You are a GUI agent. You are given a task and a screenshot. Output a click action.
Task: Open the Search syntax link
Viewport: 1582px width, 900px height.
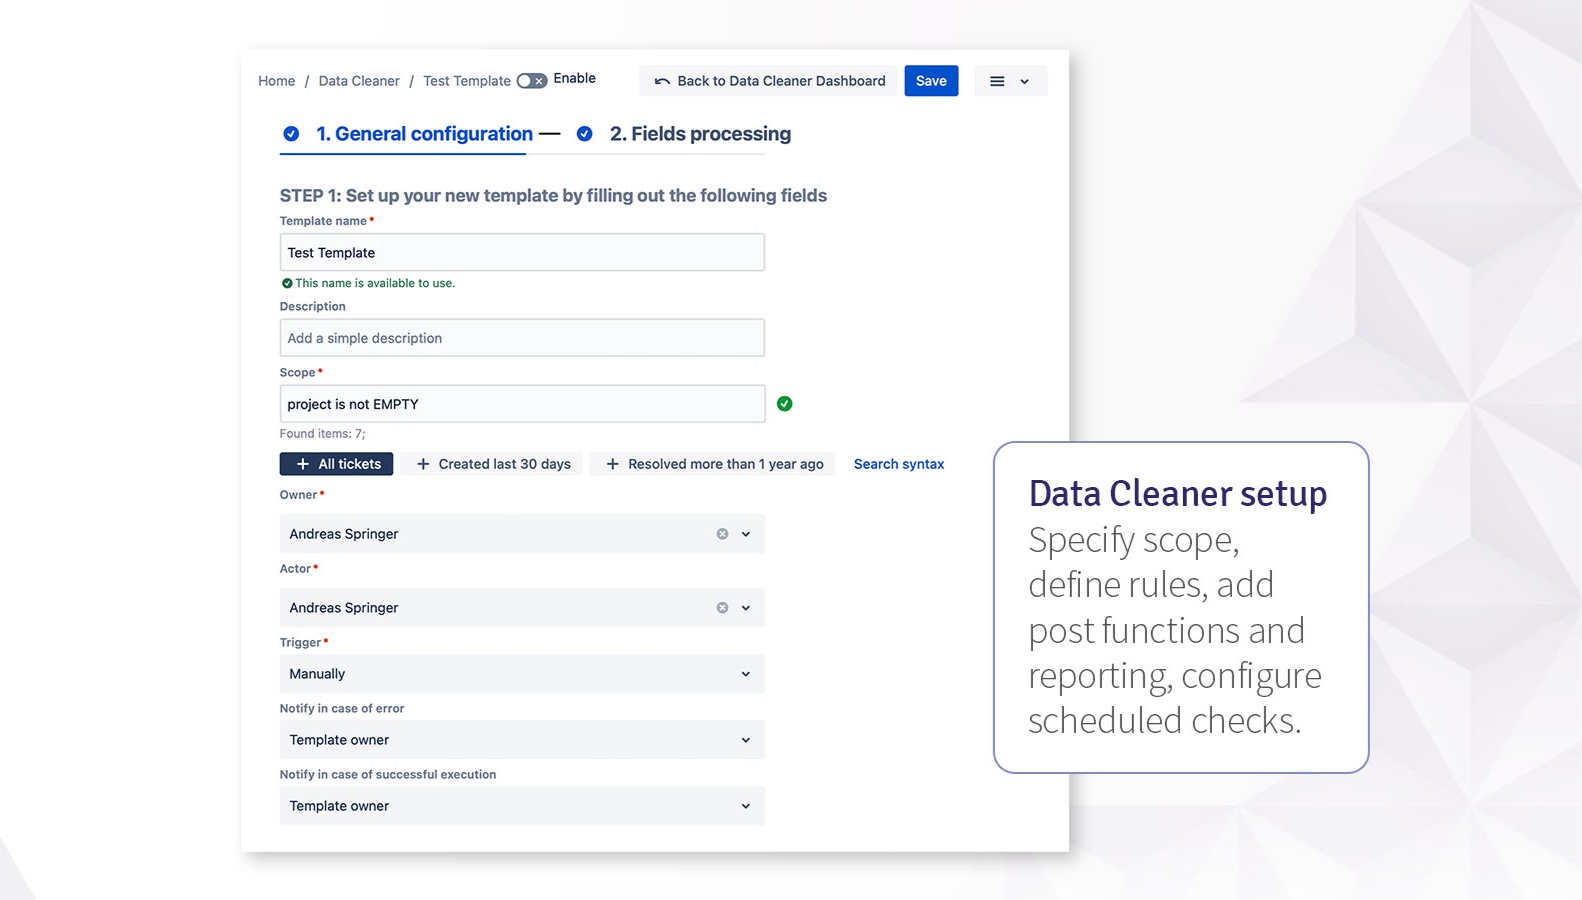[x=898, y=464]
